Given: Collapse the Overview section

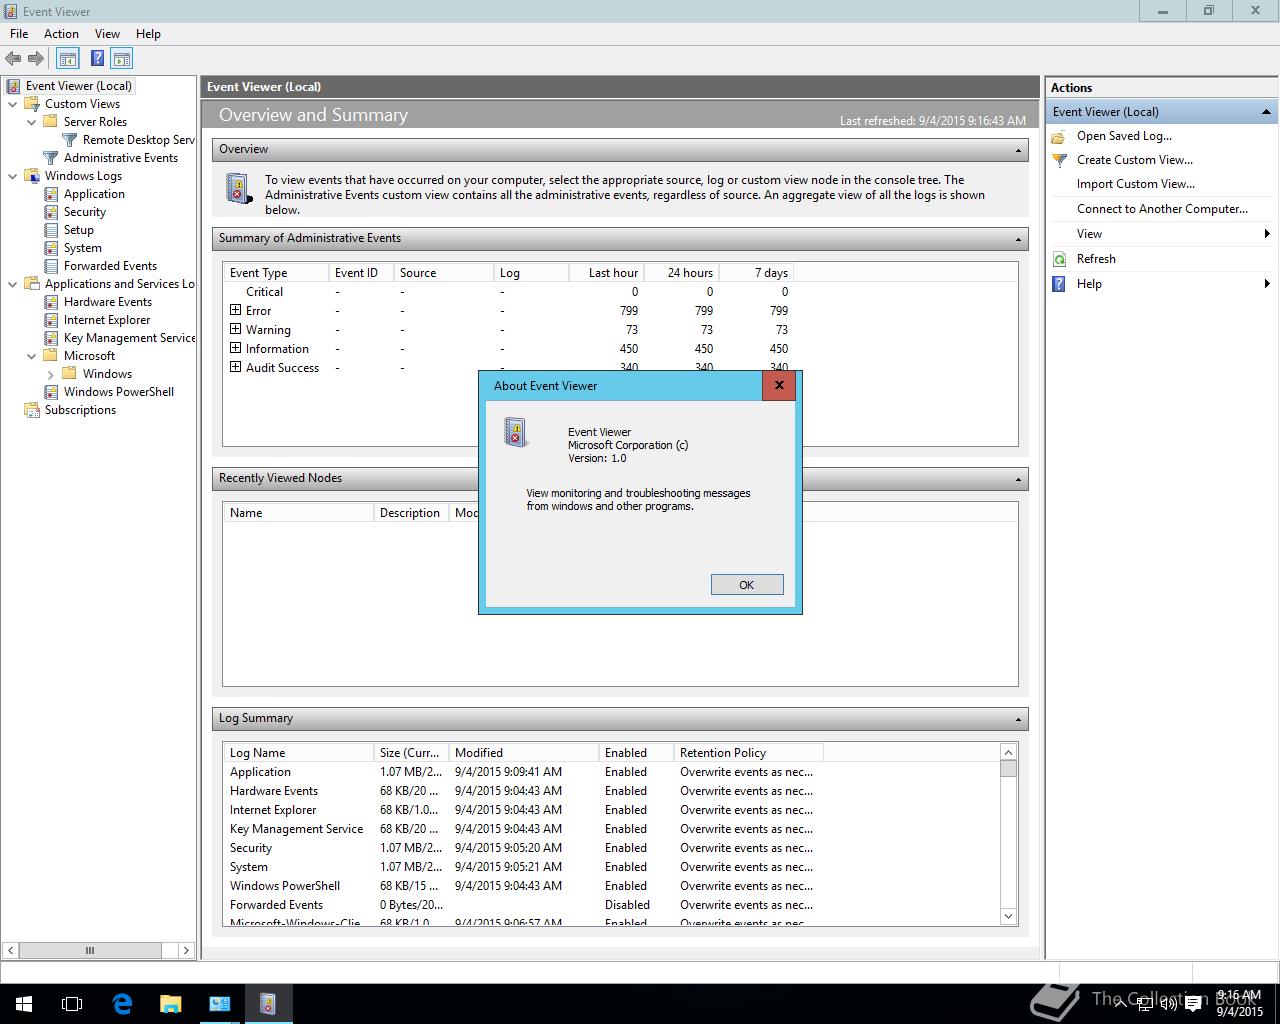Looking at the screenshot, I should 1018,150.
